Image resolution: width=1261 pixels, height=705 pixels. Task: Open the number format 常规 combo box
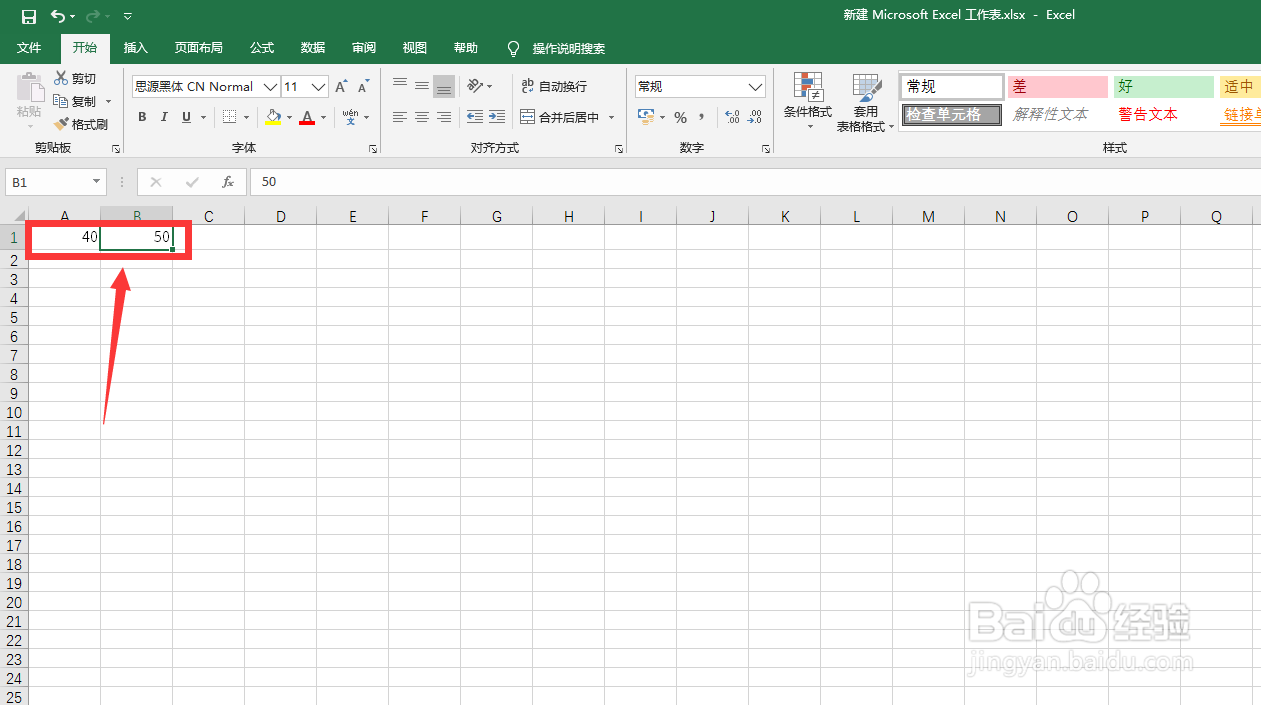point(700,87)
